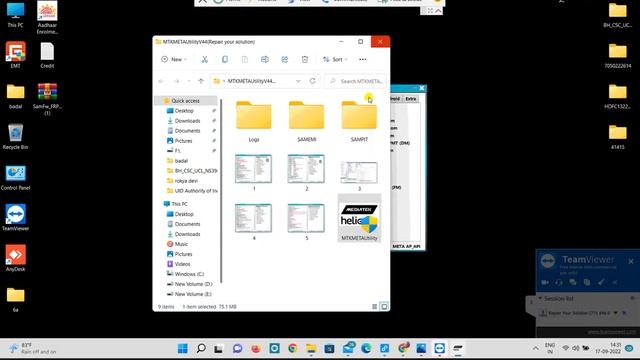Open This PC desktop icon
The height and width of the screenshot is (360, 640).
15,15
